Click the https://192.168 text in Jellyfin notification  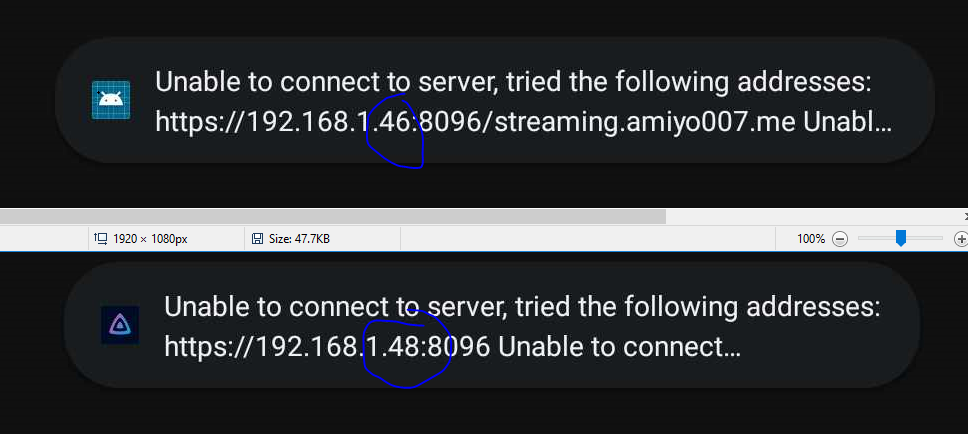[x=263, y=347]
